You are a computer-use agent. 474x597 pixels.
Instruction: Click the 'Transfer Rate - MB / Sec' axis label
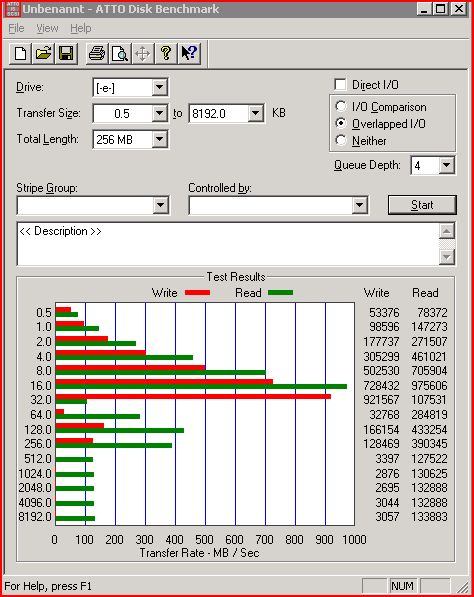[199, 553]
